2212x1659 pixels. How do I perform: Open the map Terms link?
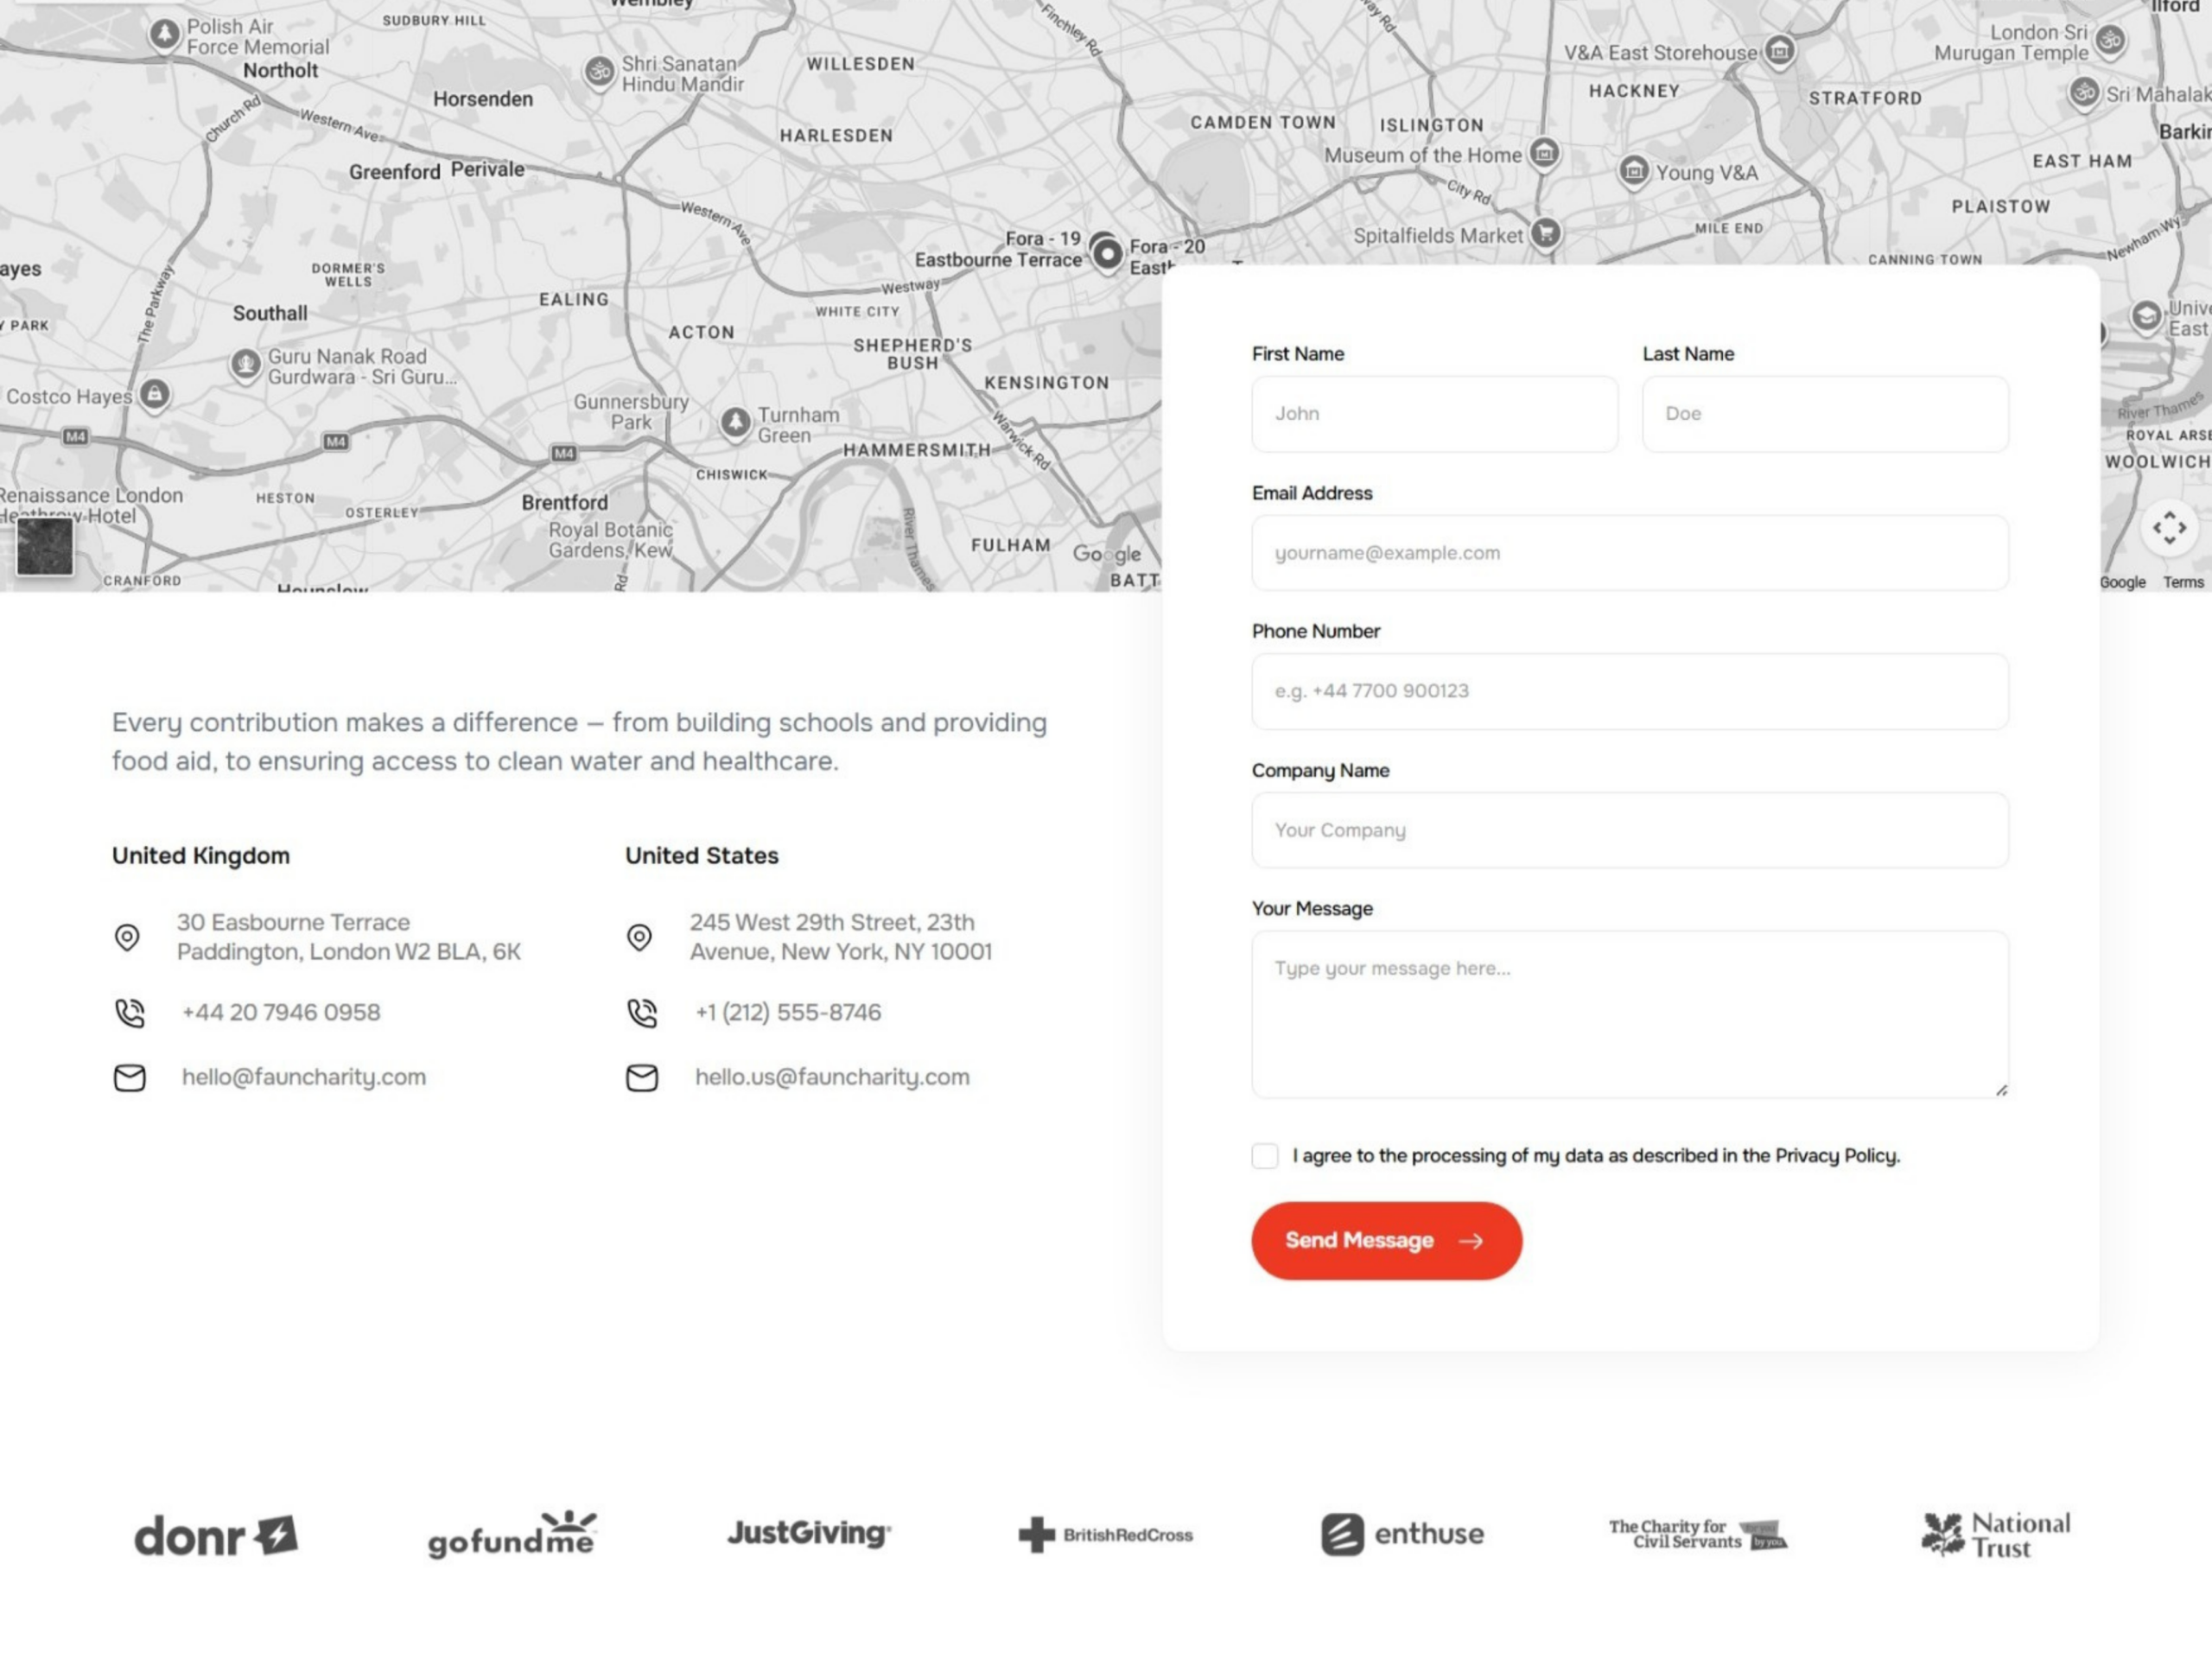pyautogui.click(x=2183, y=582)
